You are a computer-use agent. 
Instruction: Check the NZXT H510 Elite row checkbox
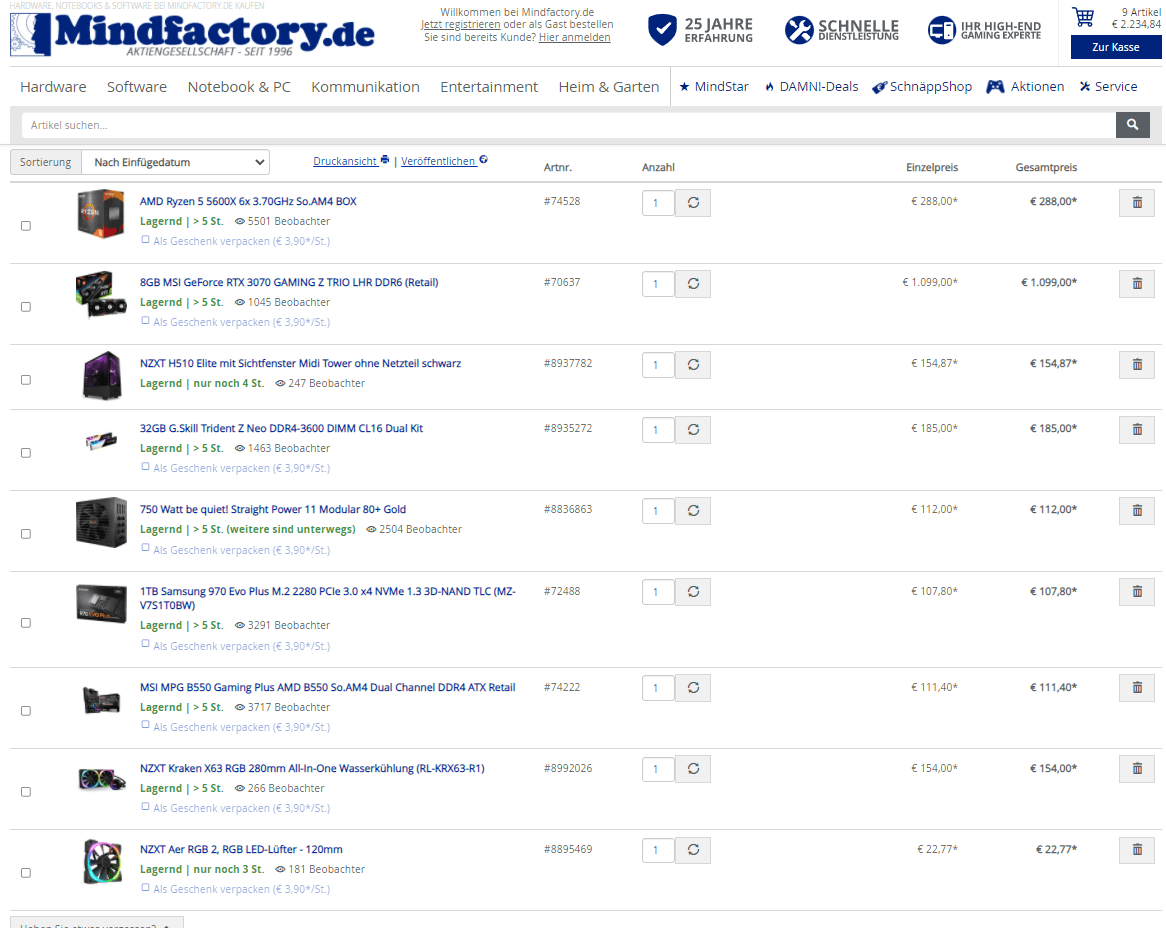(x=26, y=380)
